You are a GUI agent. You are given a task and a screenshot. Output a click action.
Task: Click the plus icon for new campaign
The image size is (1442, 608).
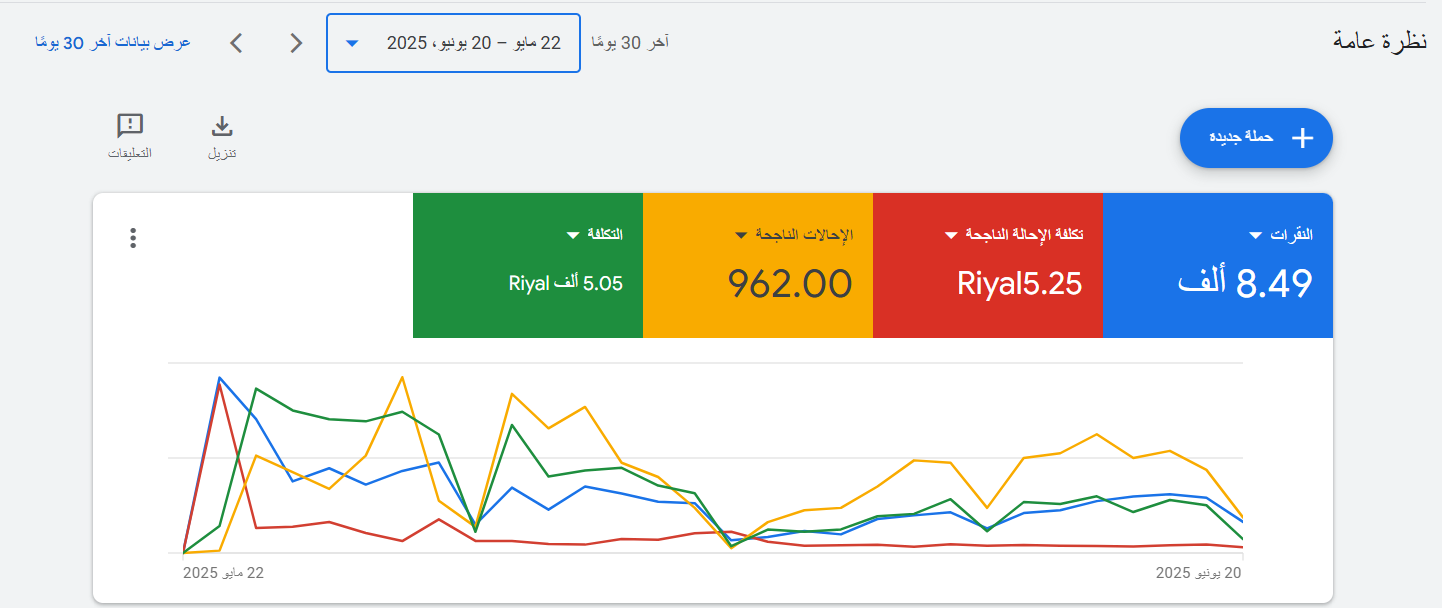[1301, 138]
